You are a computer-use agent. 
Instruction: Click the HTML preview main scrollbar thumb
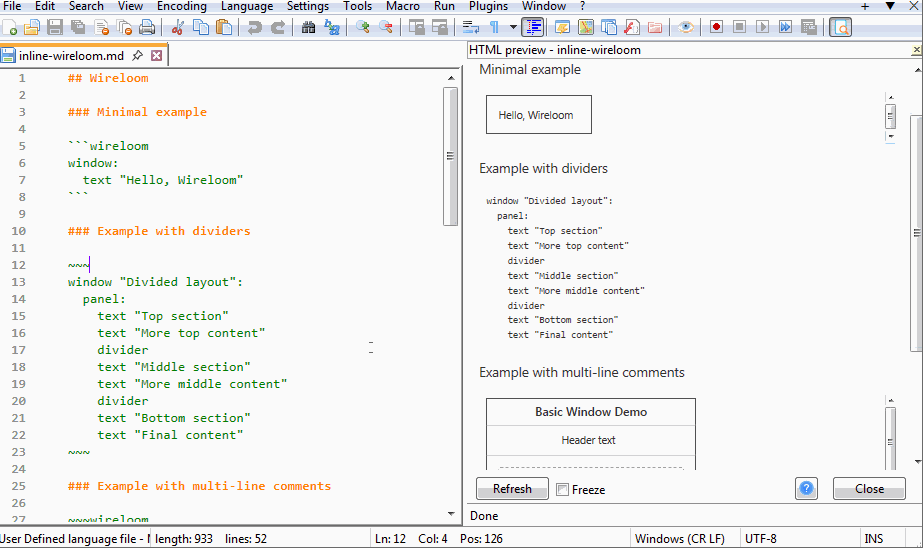[917, 233]
